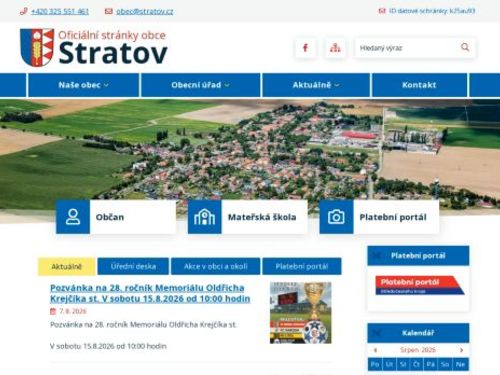Switch to the Platební portál tab
The image size is (500, 375).
coord(302,266)
